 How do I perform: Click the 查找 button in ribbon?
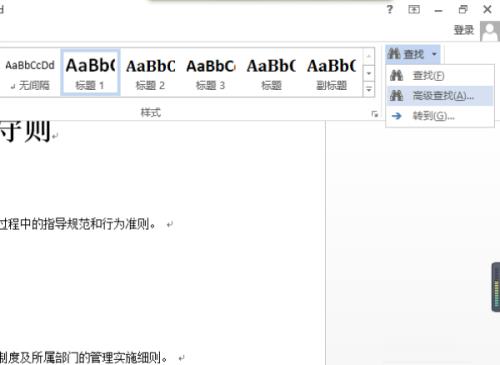tap(407, 54)
